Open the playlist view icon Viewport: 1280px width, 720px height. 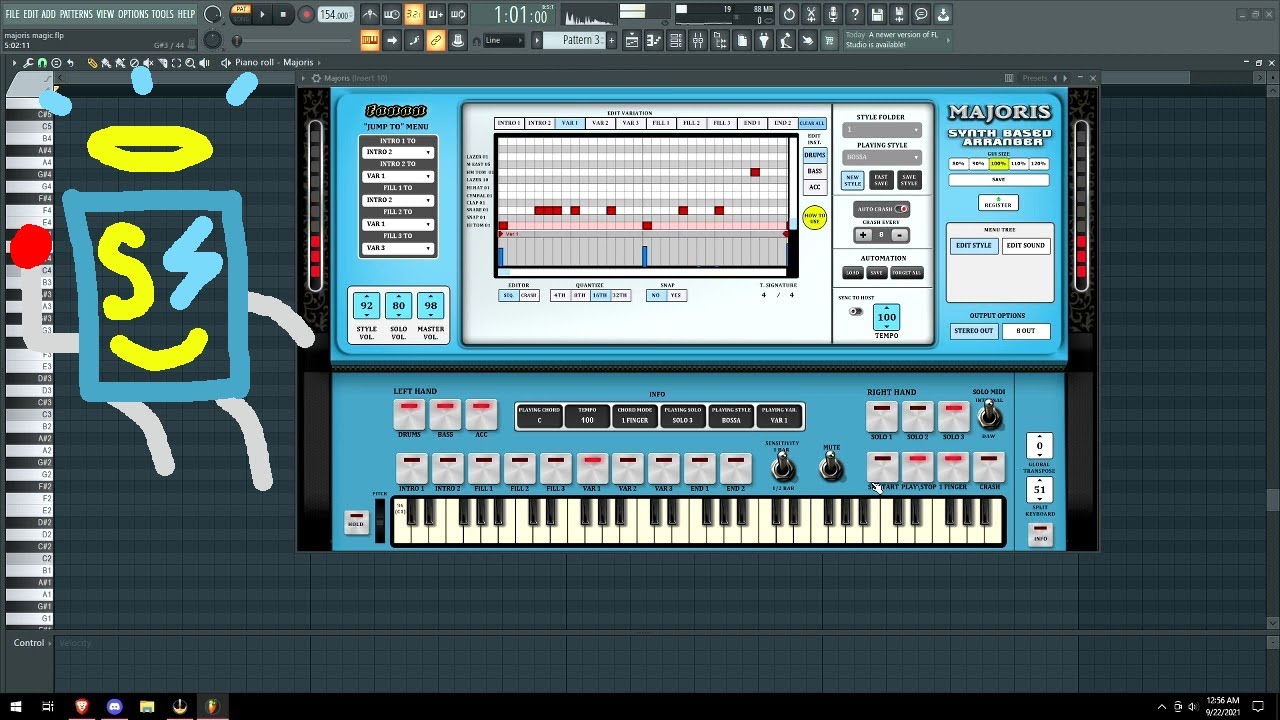(x=632, y=40)
